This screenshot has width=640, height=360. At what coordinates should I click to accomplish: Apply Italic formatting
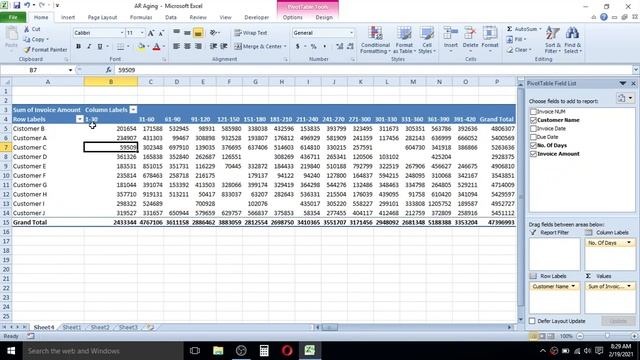pos(89,47)
